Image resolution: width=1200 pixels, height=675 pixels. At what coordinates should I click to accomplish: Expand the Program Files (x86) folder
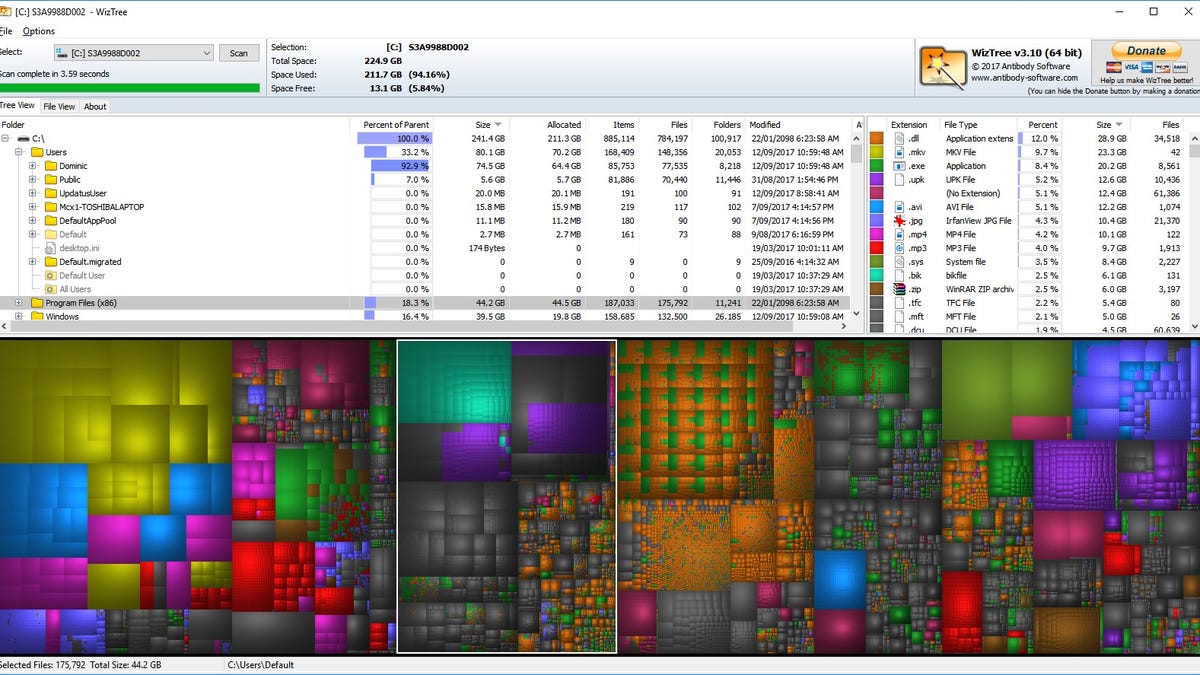(19, 302)
